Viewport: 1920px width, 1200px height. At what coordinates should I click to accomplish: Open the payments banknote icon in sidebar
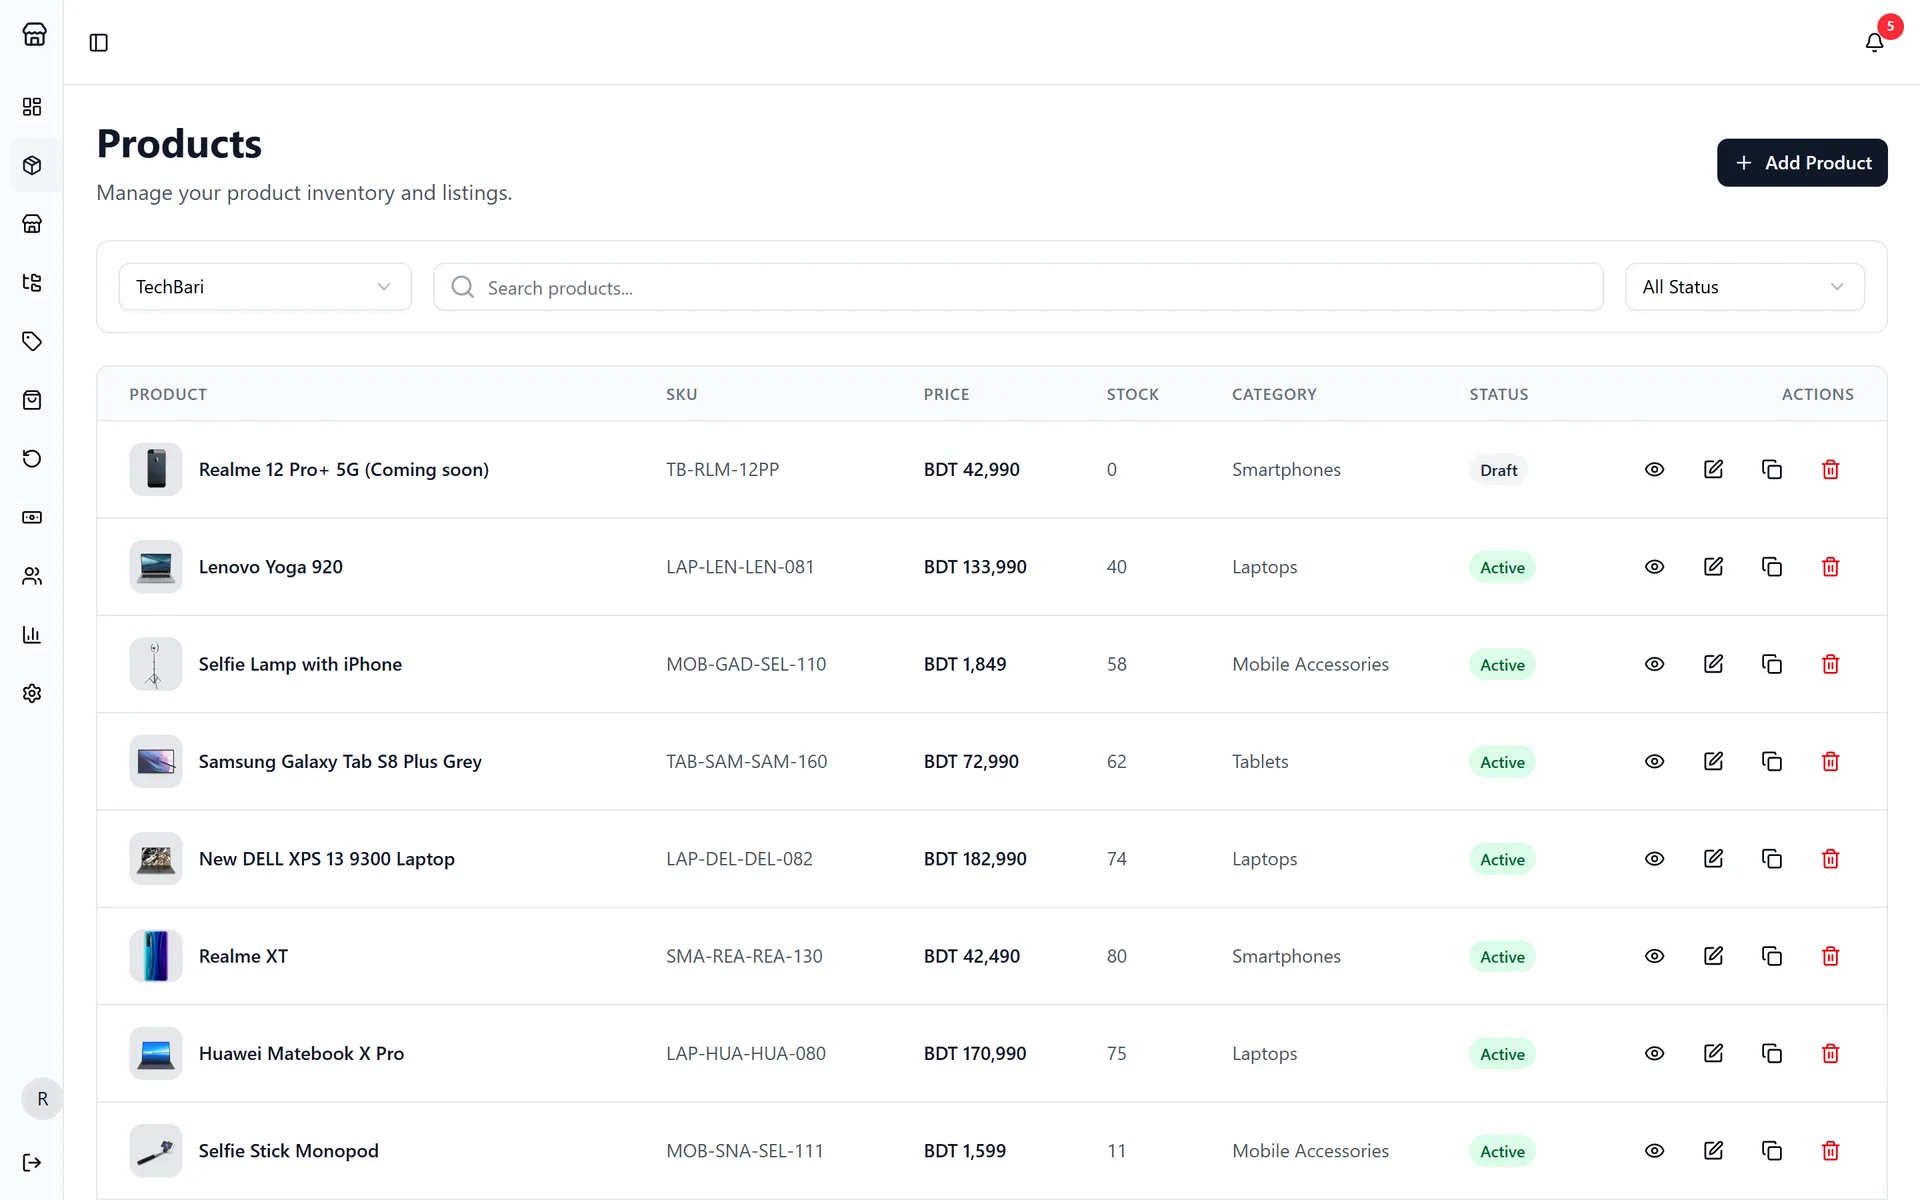(32, 517)
